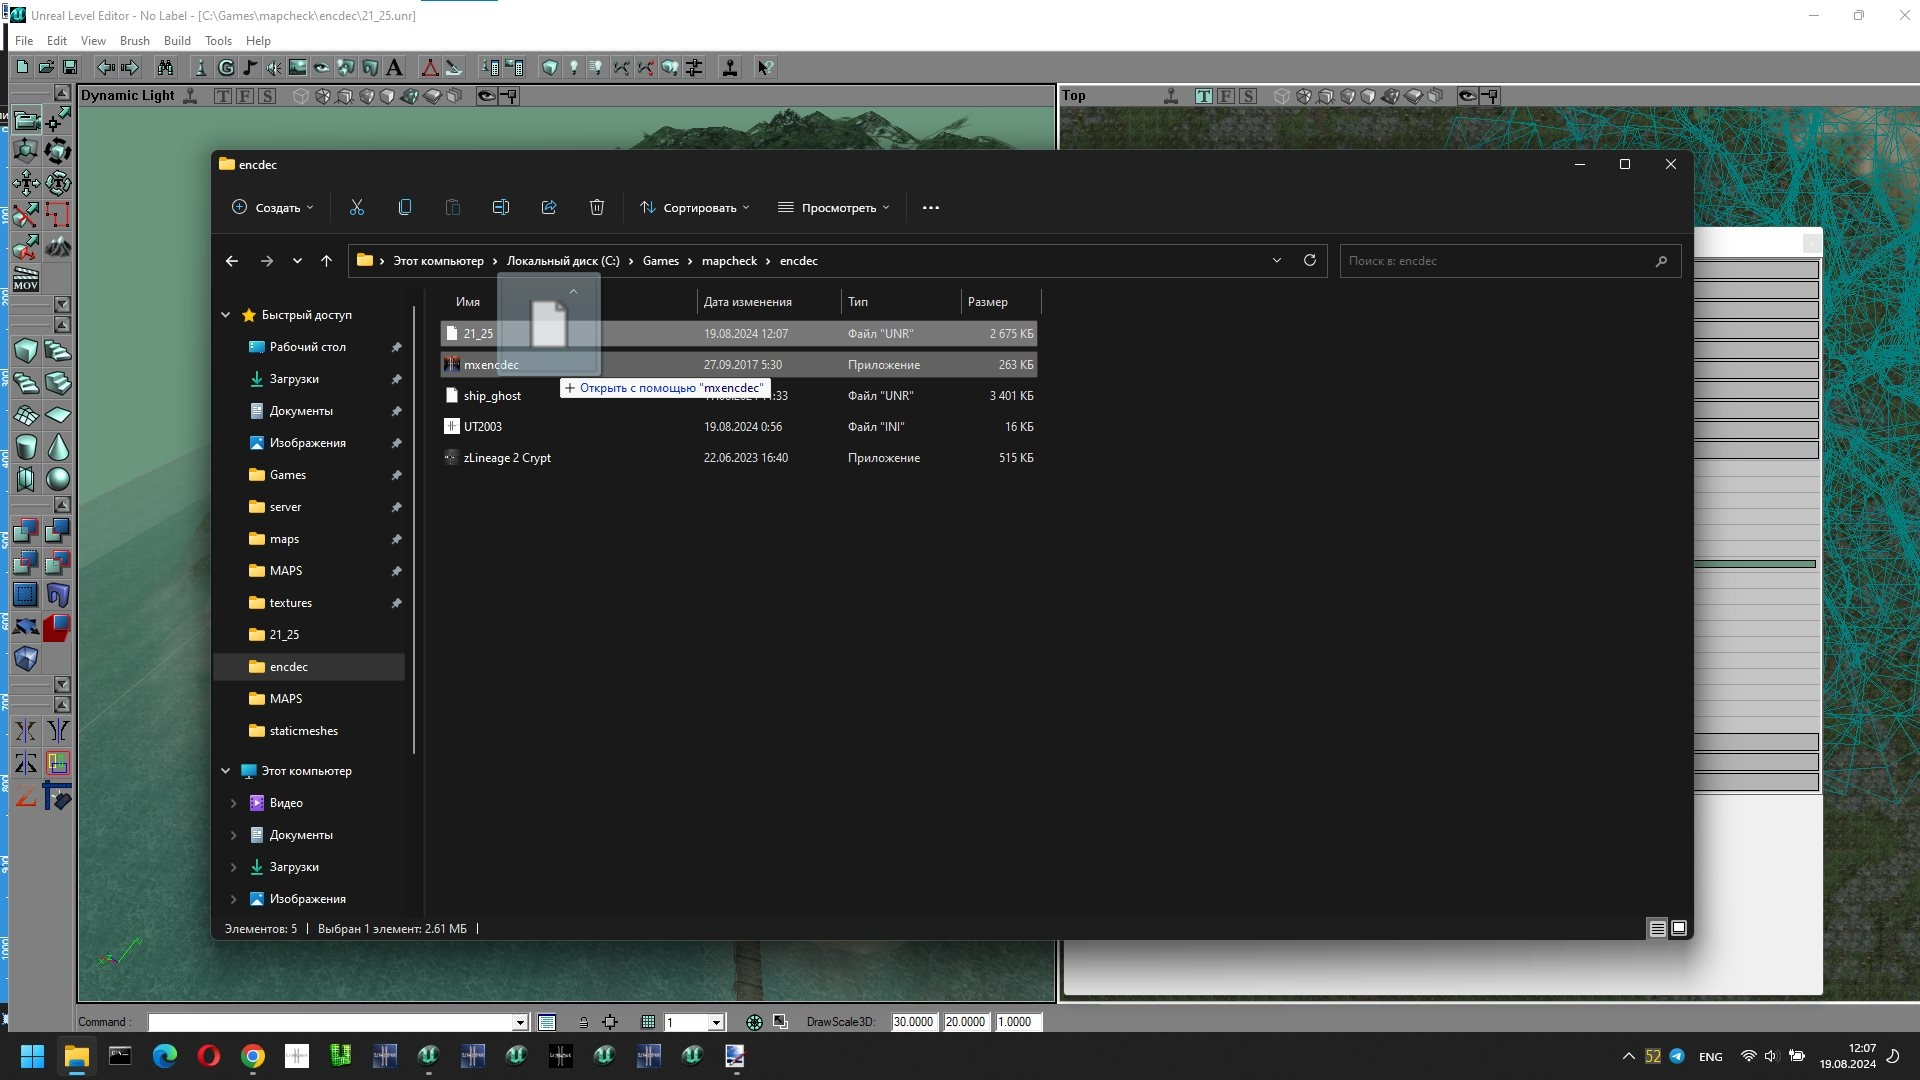1920x1080 pixels.
Task: Open the File menu in Unreal Editor
Action: (24, 41)
